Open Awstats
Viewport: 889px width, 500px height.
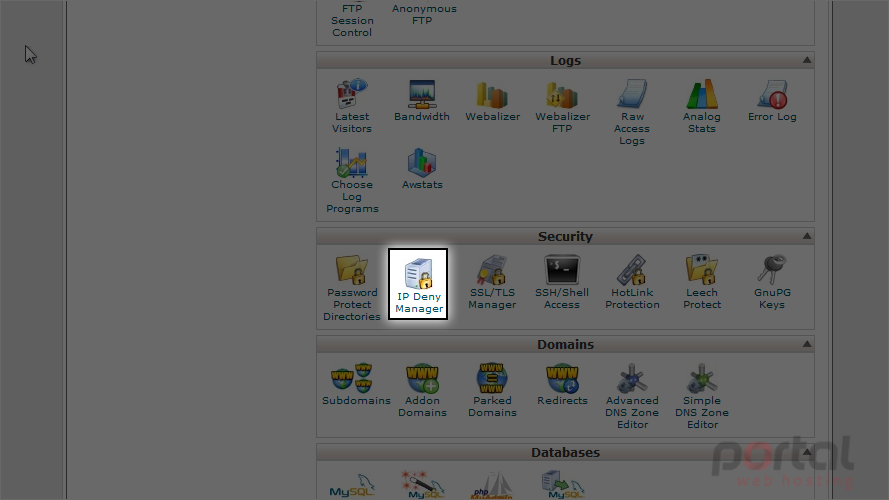pyautogui.click(x=422, y=169)
